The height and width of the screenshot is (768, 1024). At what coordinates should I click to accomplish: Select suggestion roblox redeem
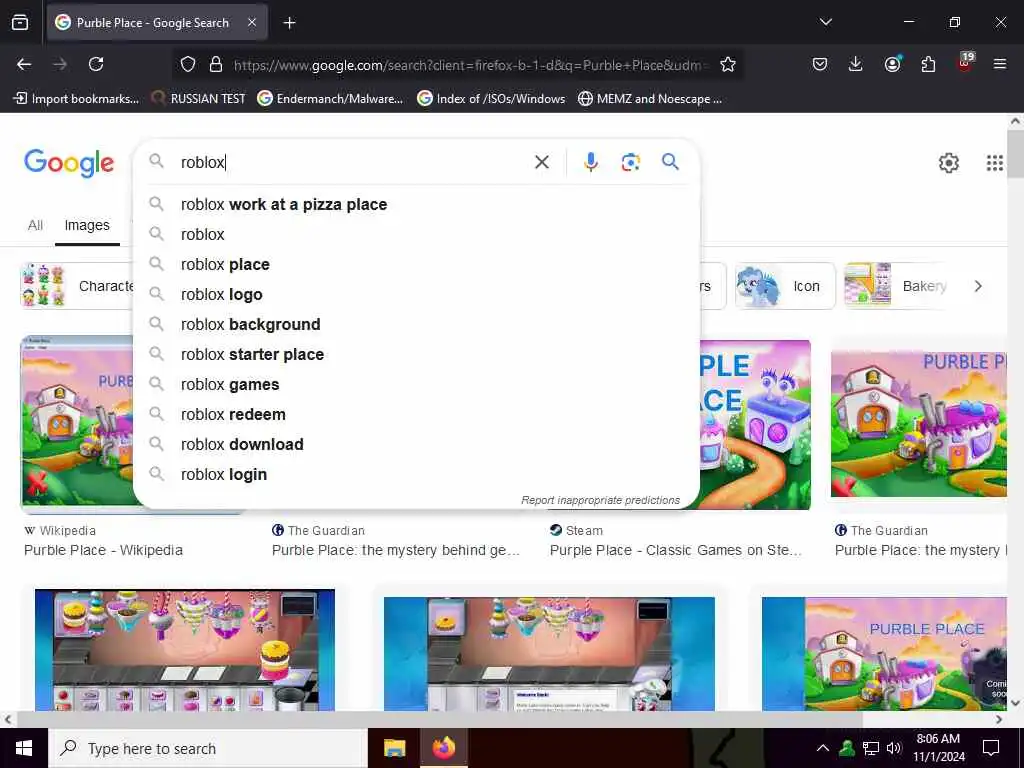416,415
